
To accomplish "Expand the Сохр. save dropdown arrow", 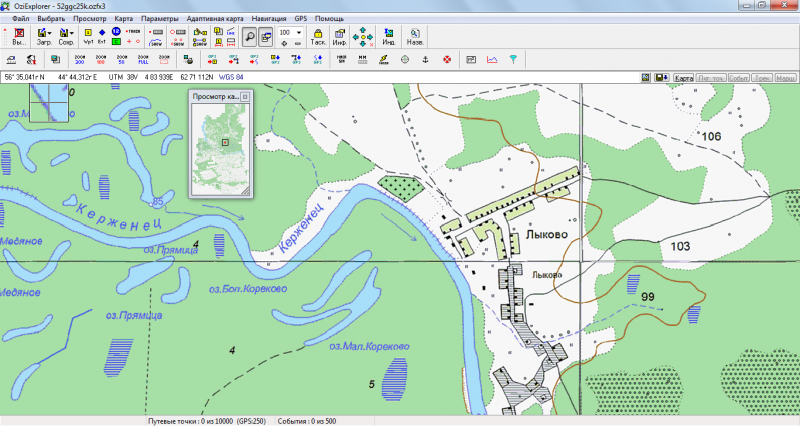I will pos(74,34).
